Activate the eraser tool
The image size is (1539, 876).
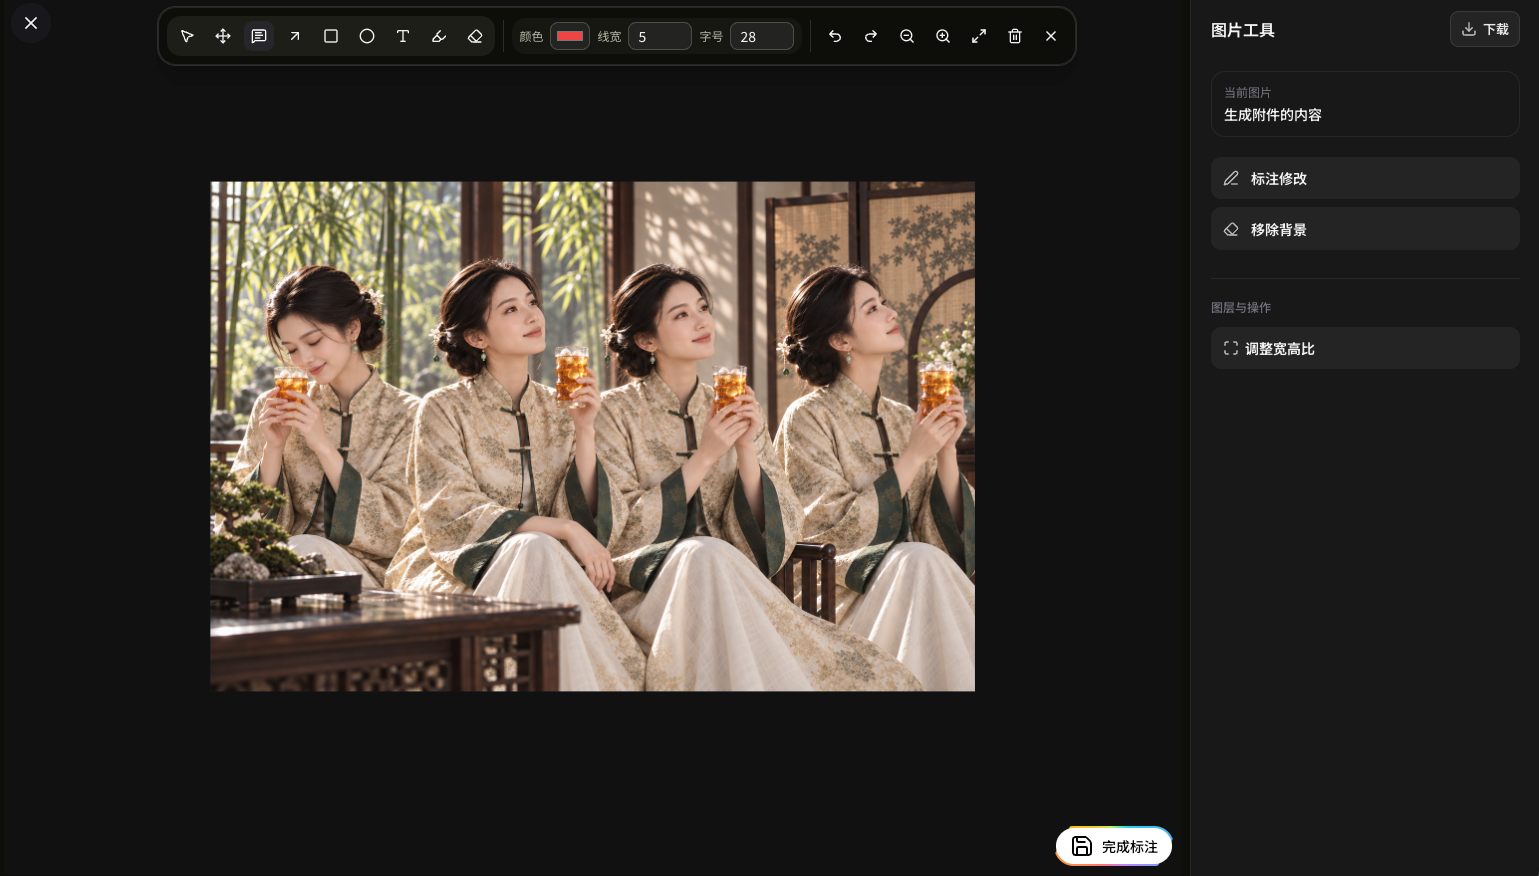tap(475, 36)
